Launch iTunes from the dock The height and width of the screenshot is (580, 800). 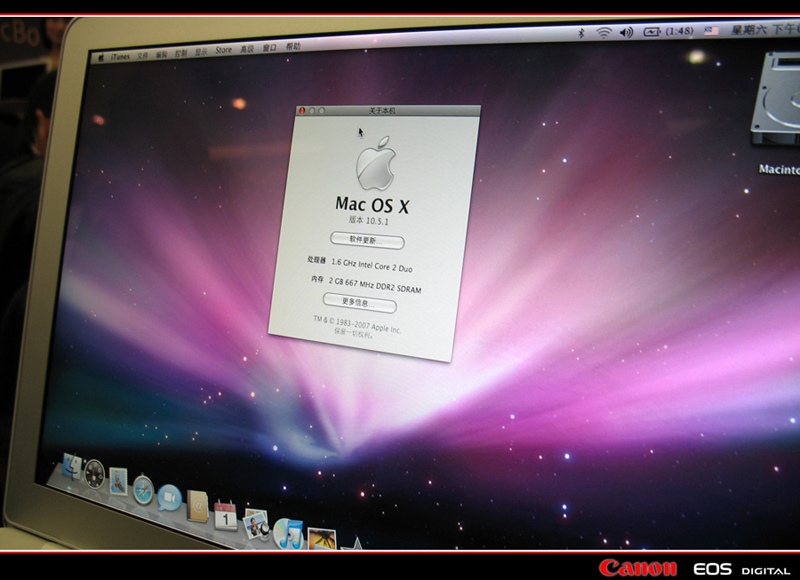click(288, 533)
